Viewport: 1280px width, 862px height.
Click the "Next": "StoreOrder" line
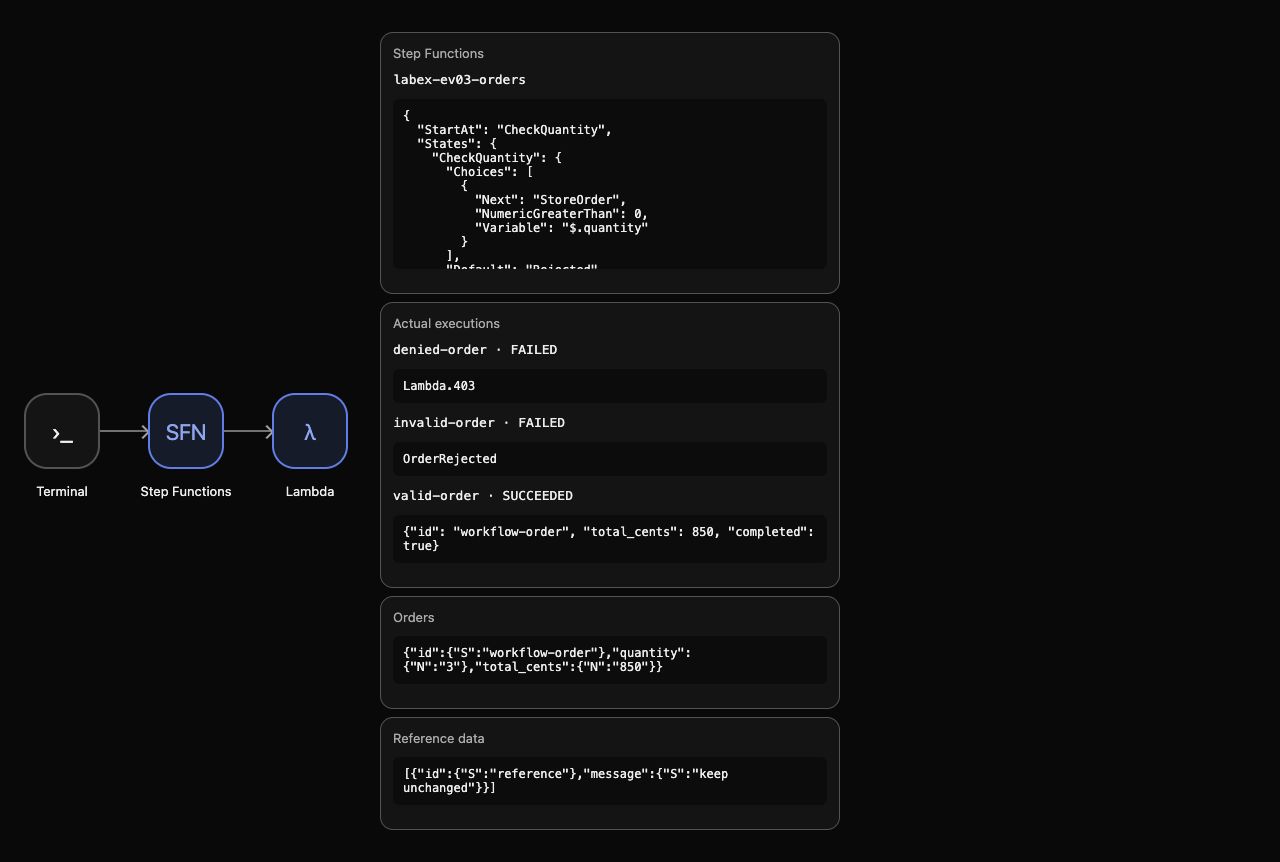550,200
